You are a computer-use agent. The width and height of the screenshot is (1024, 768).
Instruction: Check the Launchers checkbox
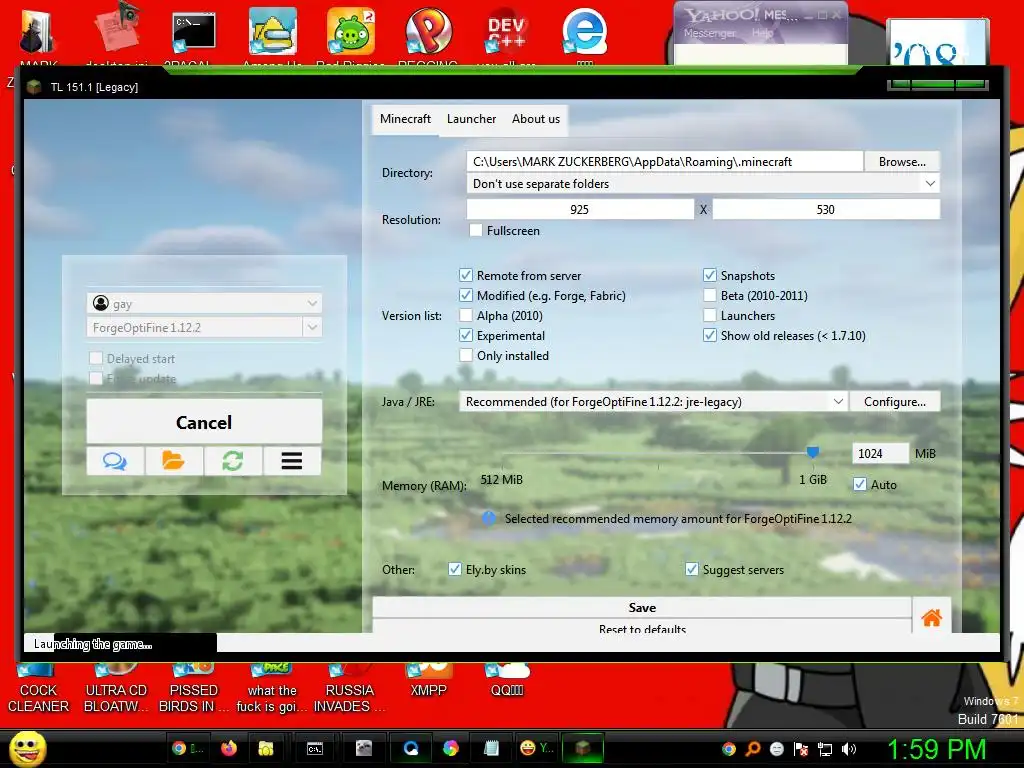[710, 315]
